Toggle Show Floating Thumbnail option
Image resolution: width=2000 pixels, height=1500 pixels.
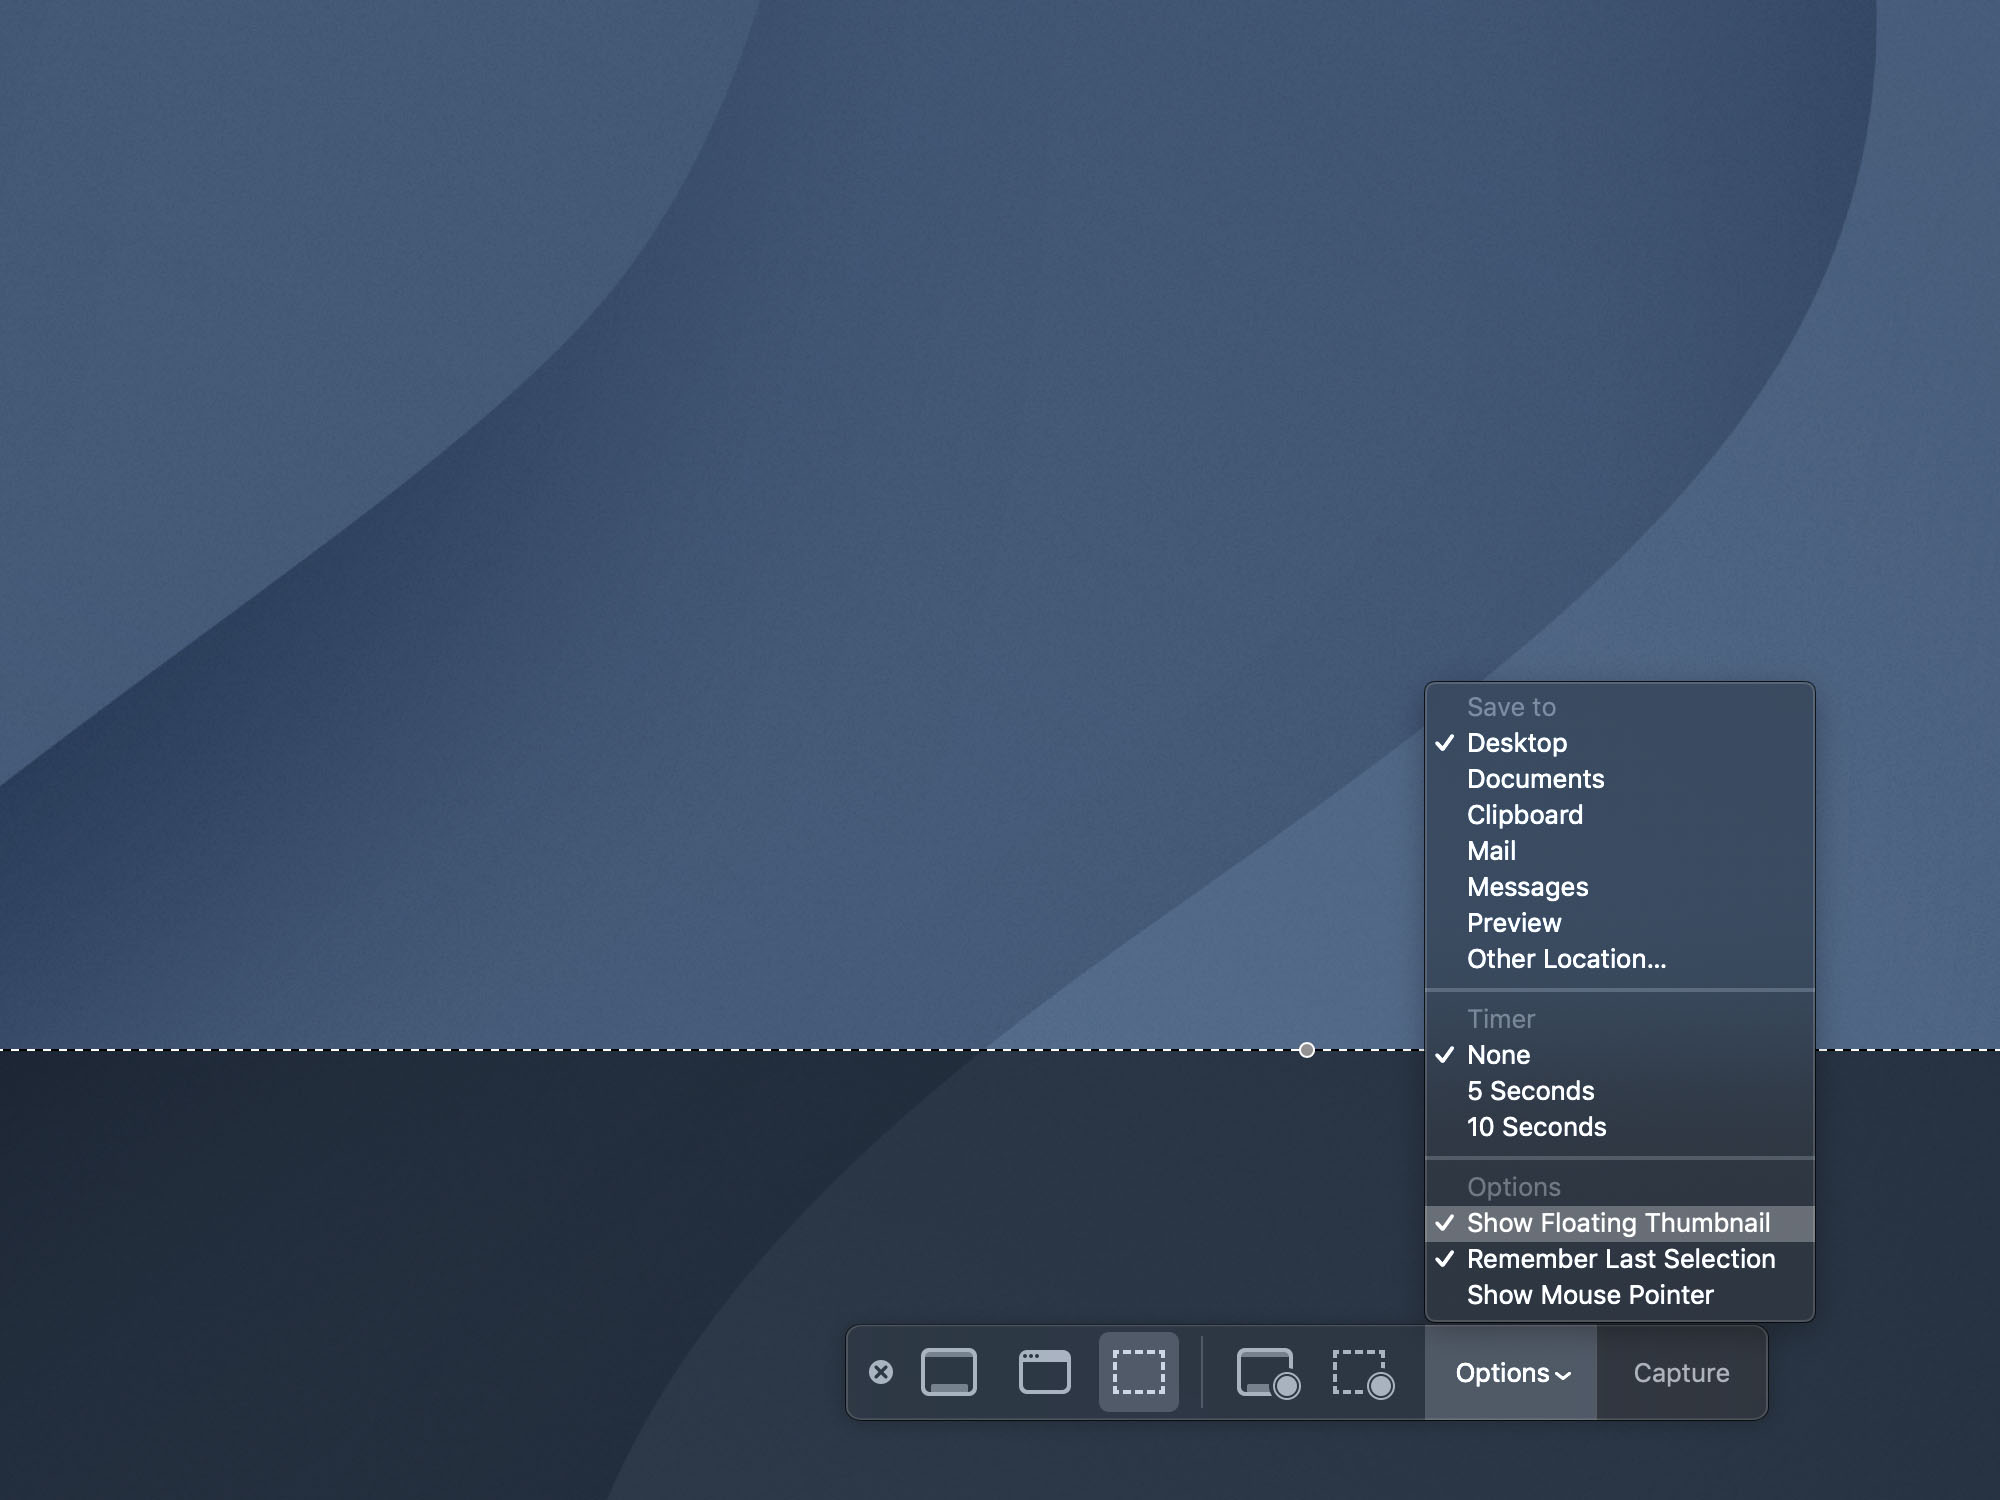(x=1618, y=1223)
